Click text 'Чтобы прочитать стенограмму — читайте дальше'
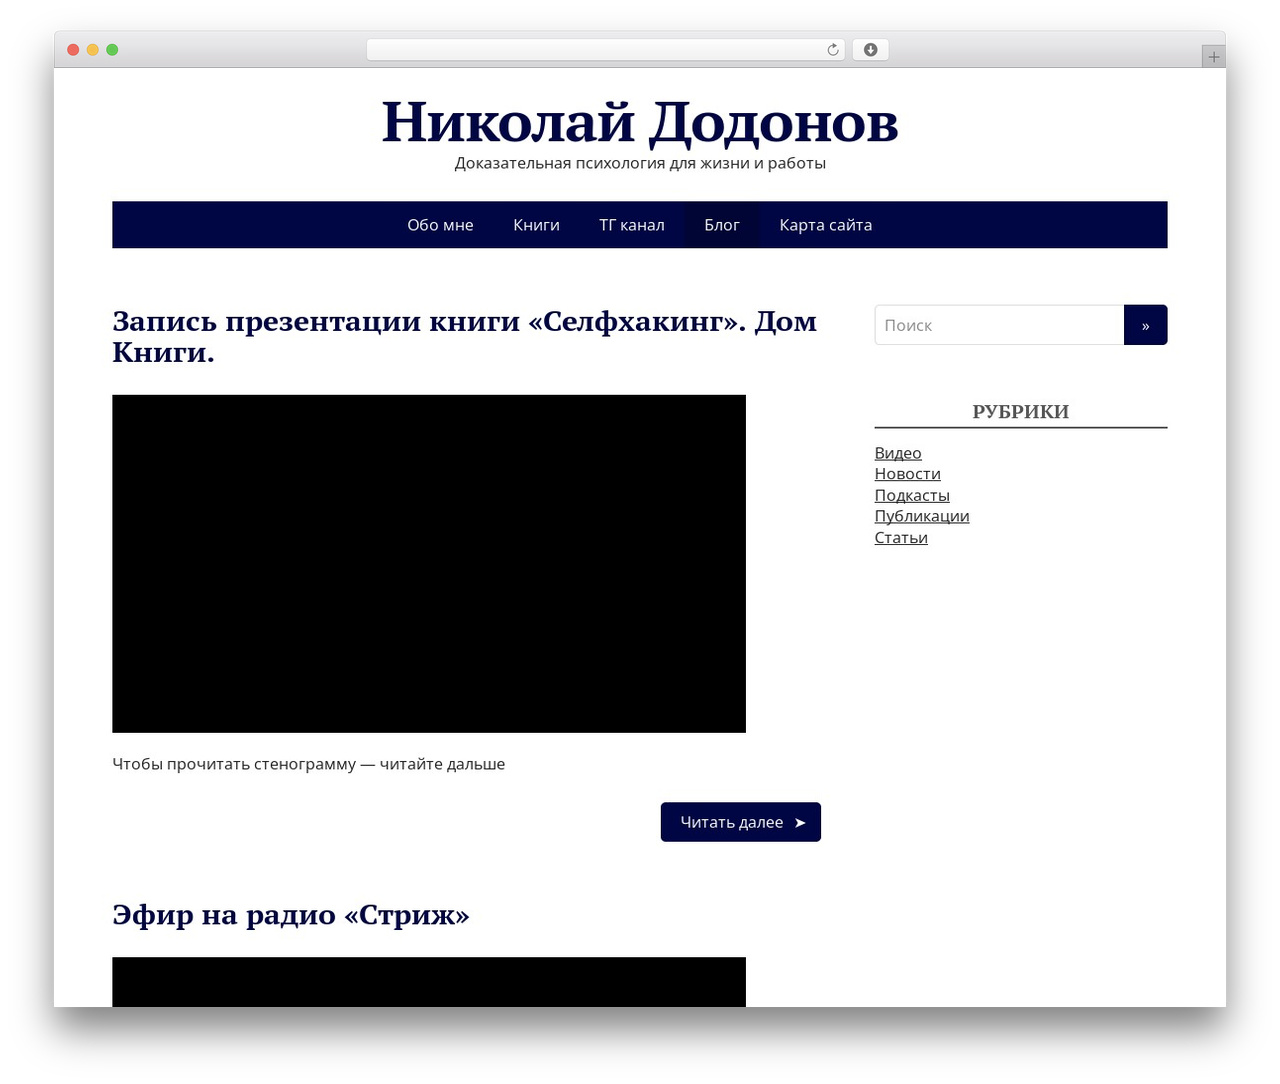This screenshot has width=1280, height=1084. (x=309, y=764)
